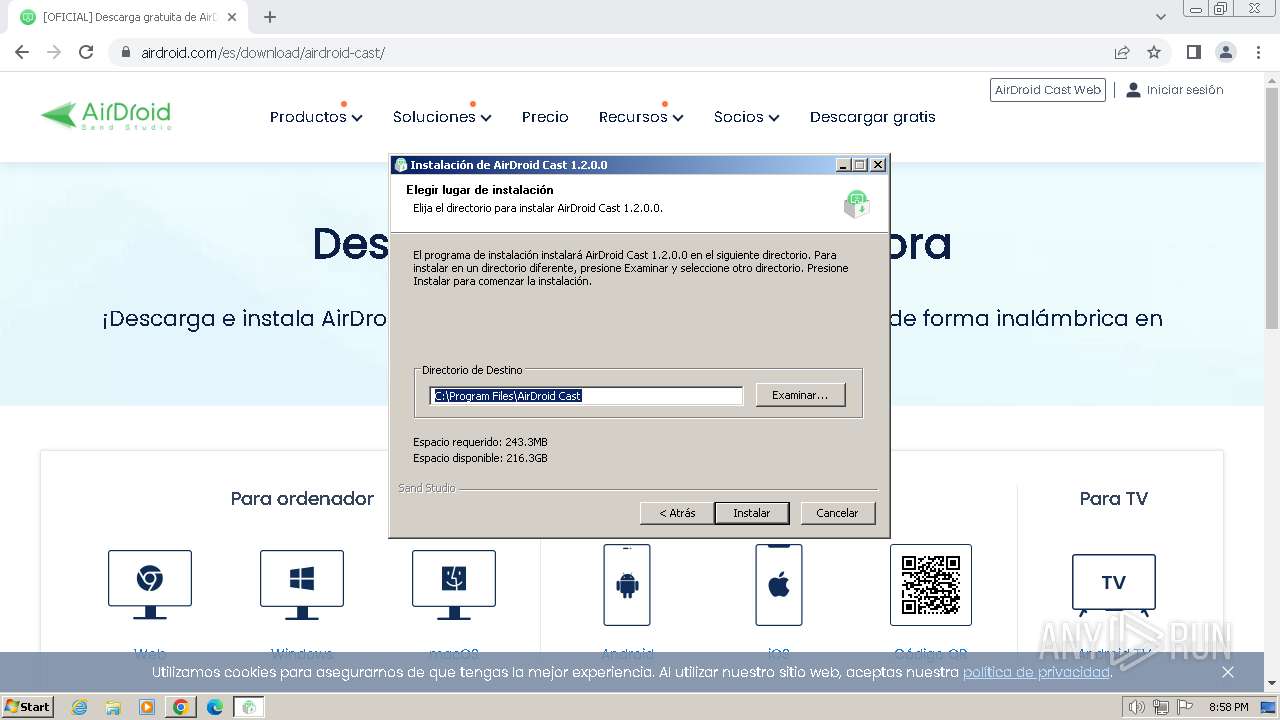Click the iOS Apple phone icon
1280x720 pixels.
(779, 585)
